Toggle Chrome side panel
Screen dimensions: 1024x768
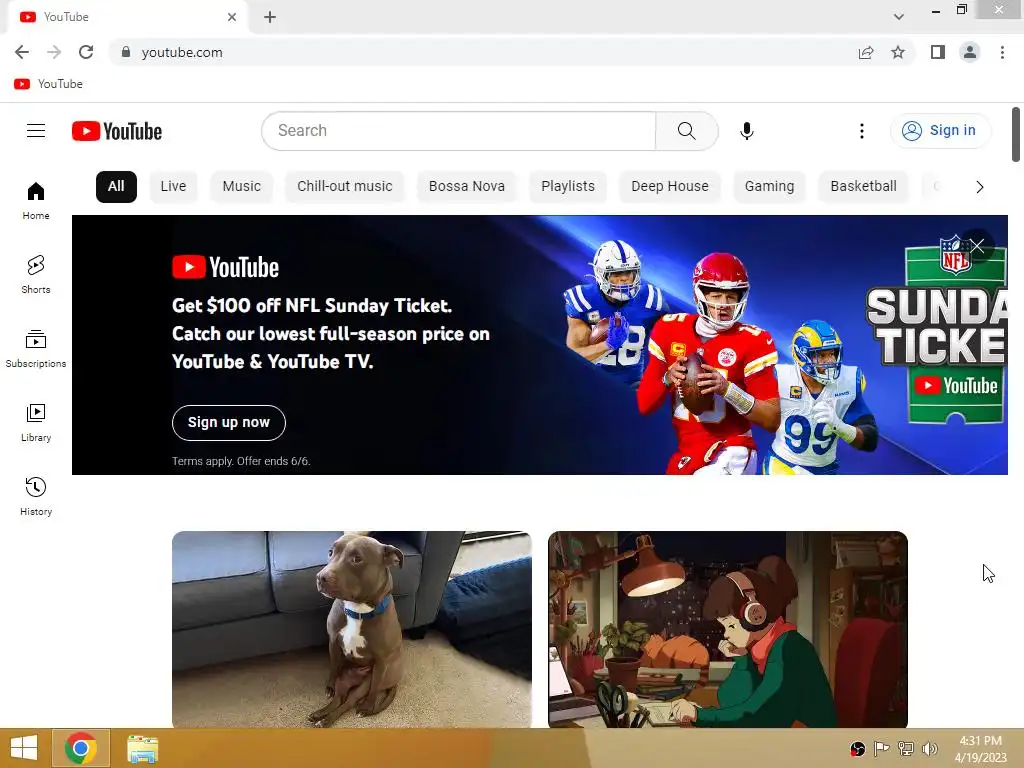click(x=938, y=52)
